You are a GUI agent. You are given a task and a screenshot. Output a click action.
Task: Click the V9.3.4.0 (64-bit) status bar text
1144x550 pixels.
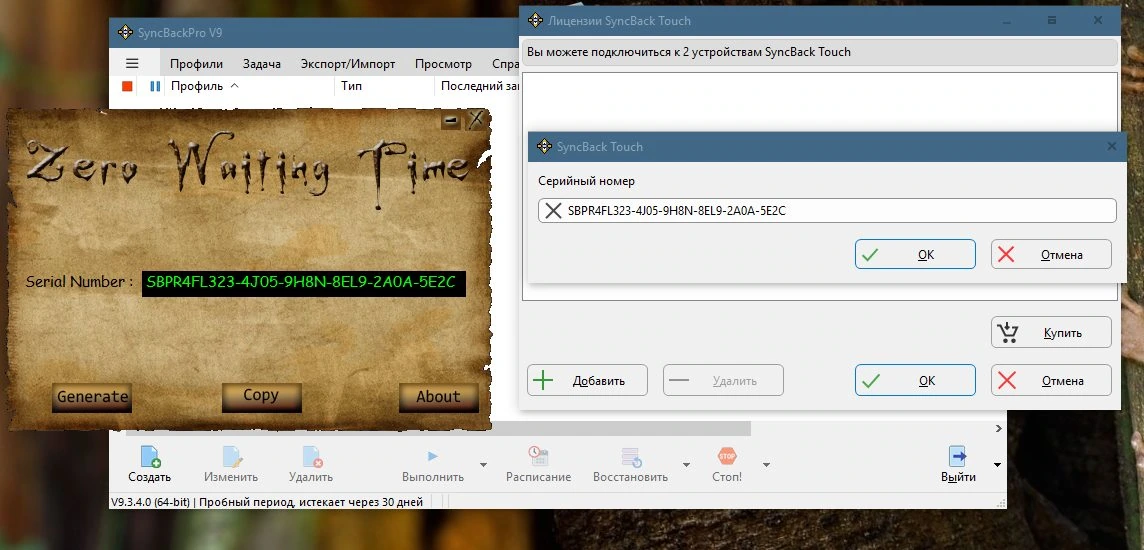tap(151, 502)
